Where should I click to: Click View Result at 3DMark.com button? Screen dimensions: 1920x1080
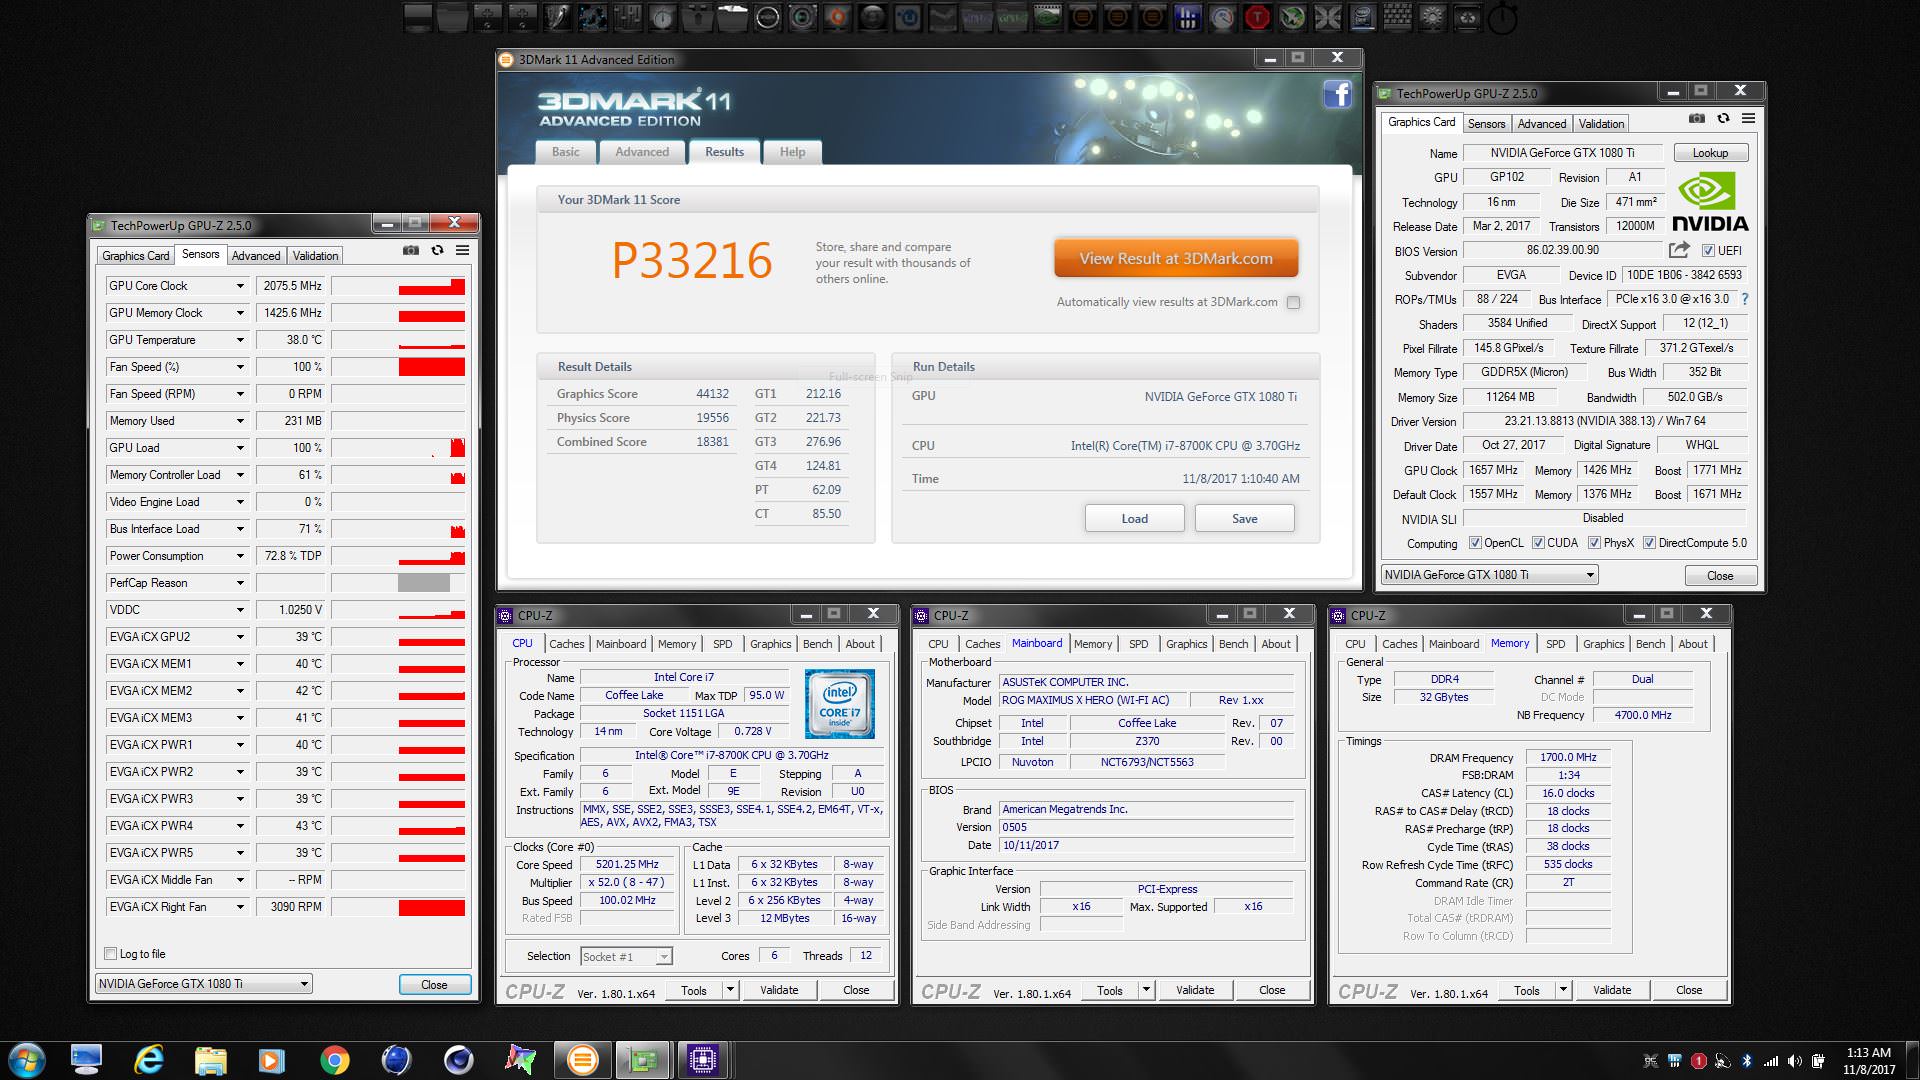click(1176, 258)
